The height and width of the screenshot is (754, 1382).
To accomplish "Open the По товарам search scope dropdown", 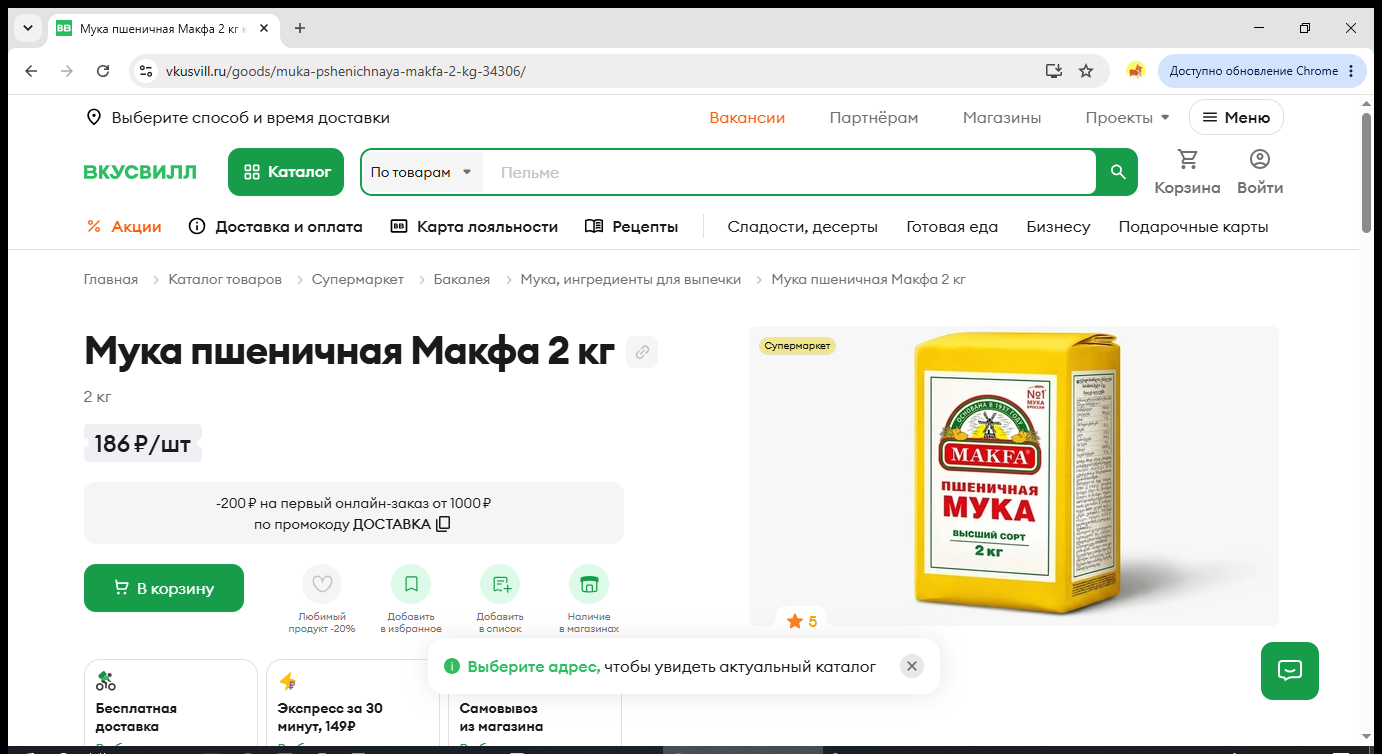I will click(x=421, y=172).
